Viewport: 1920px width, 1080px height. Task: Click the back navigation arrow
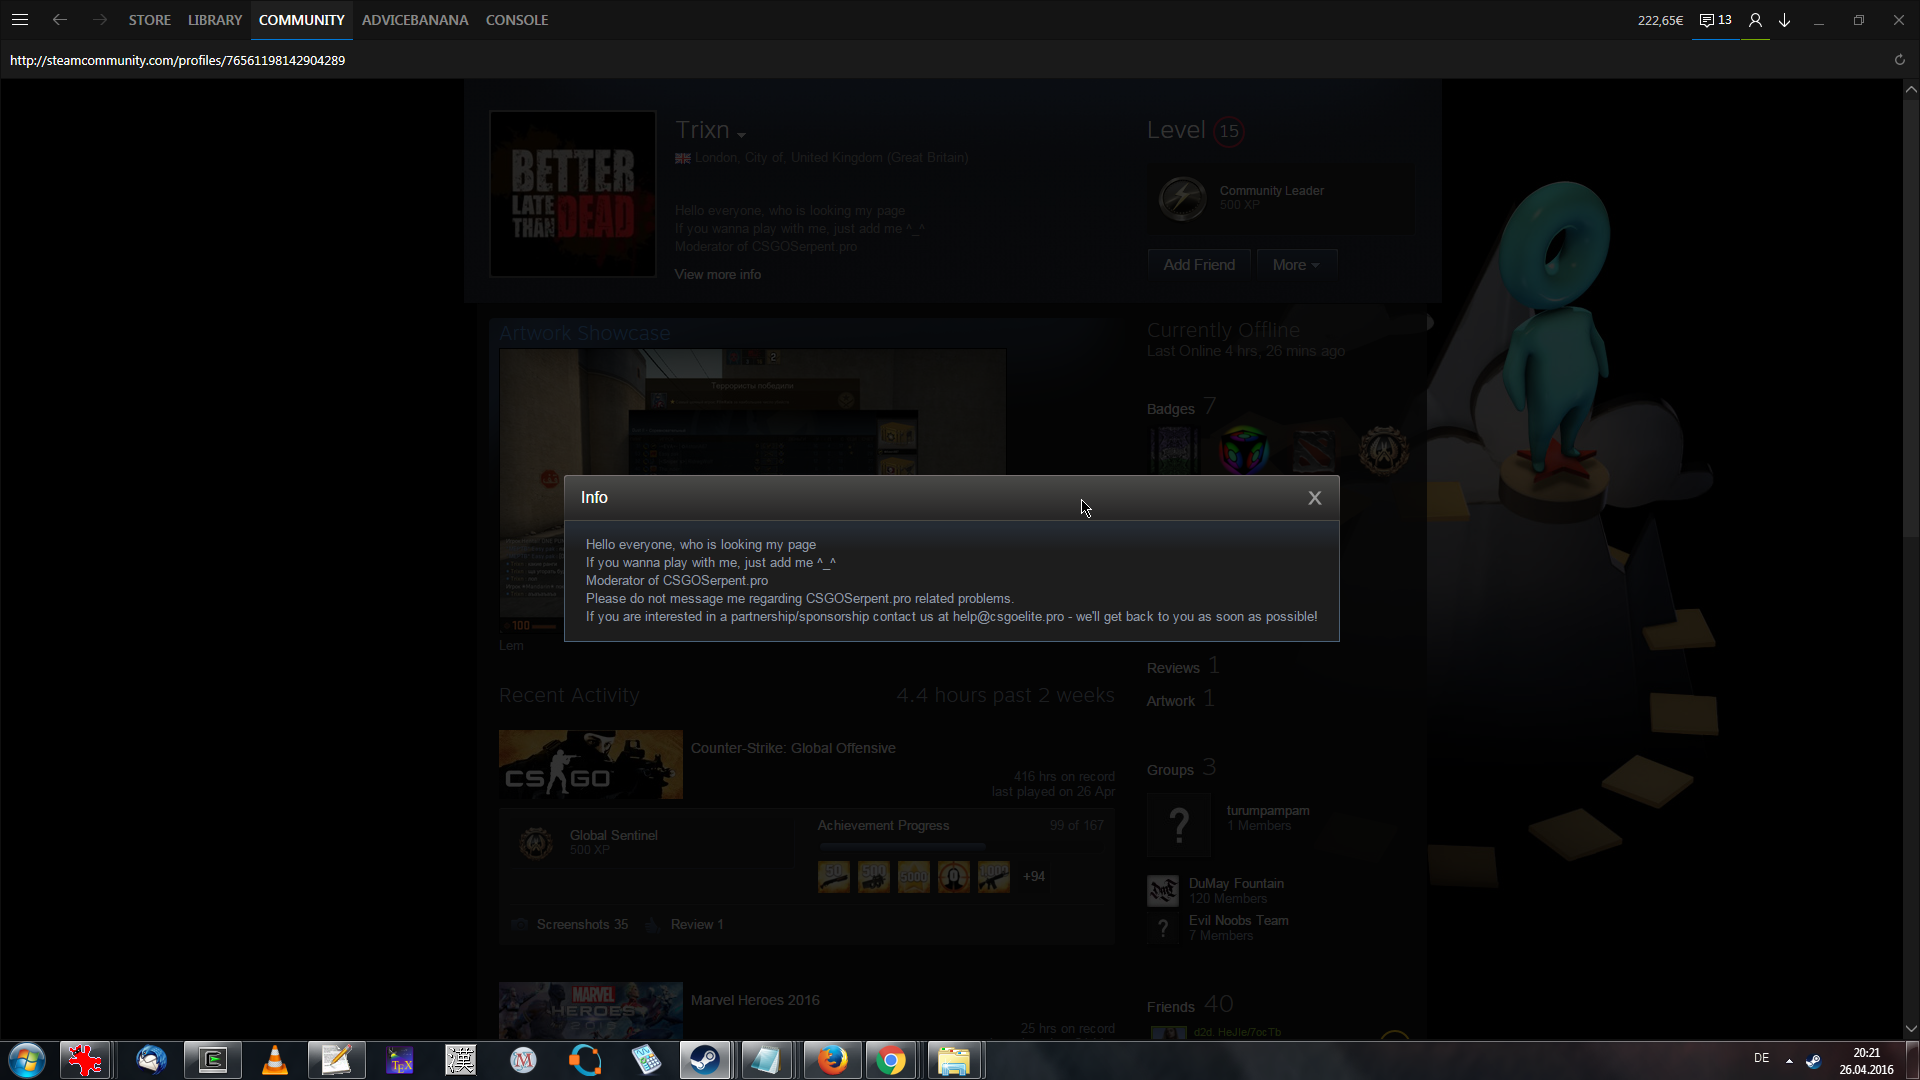point(60,20)
